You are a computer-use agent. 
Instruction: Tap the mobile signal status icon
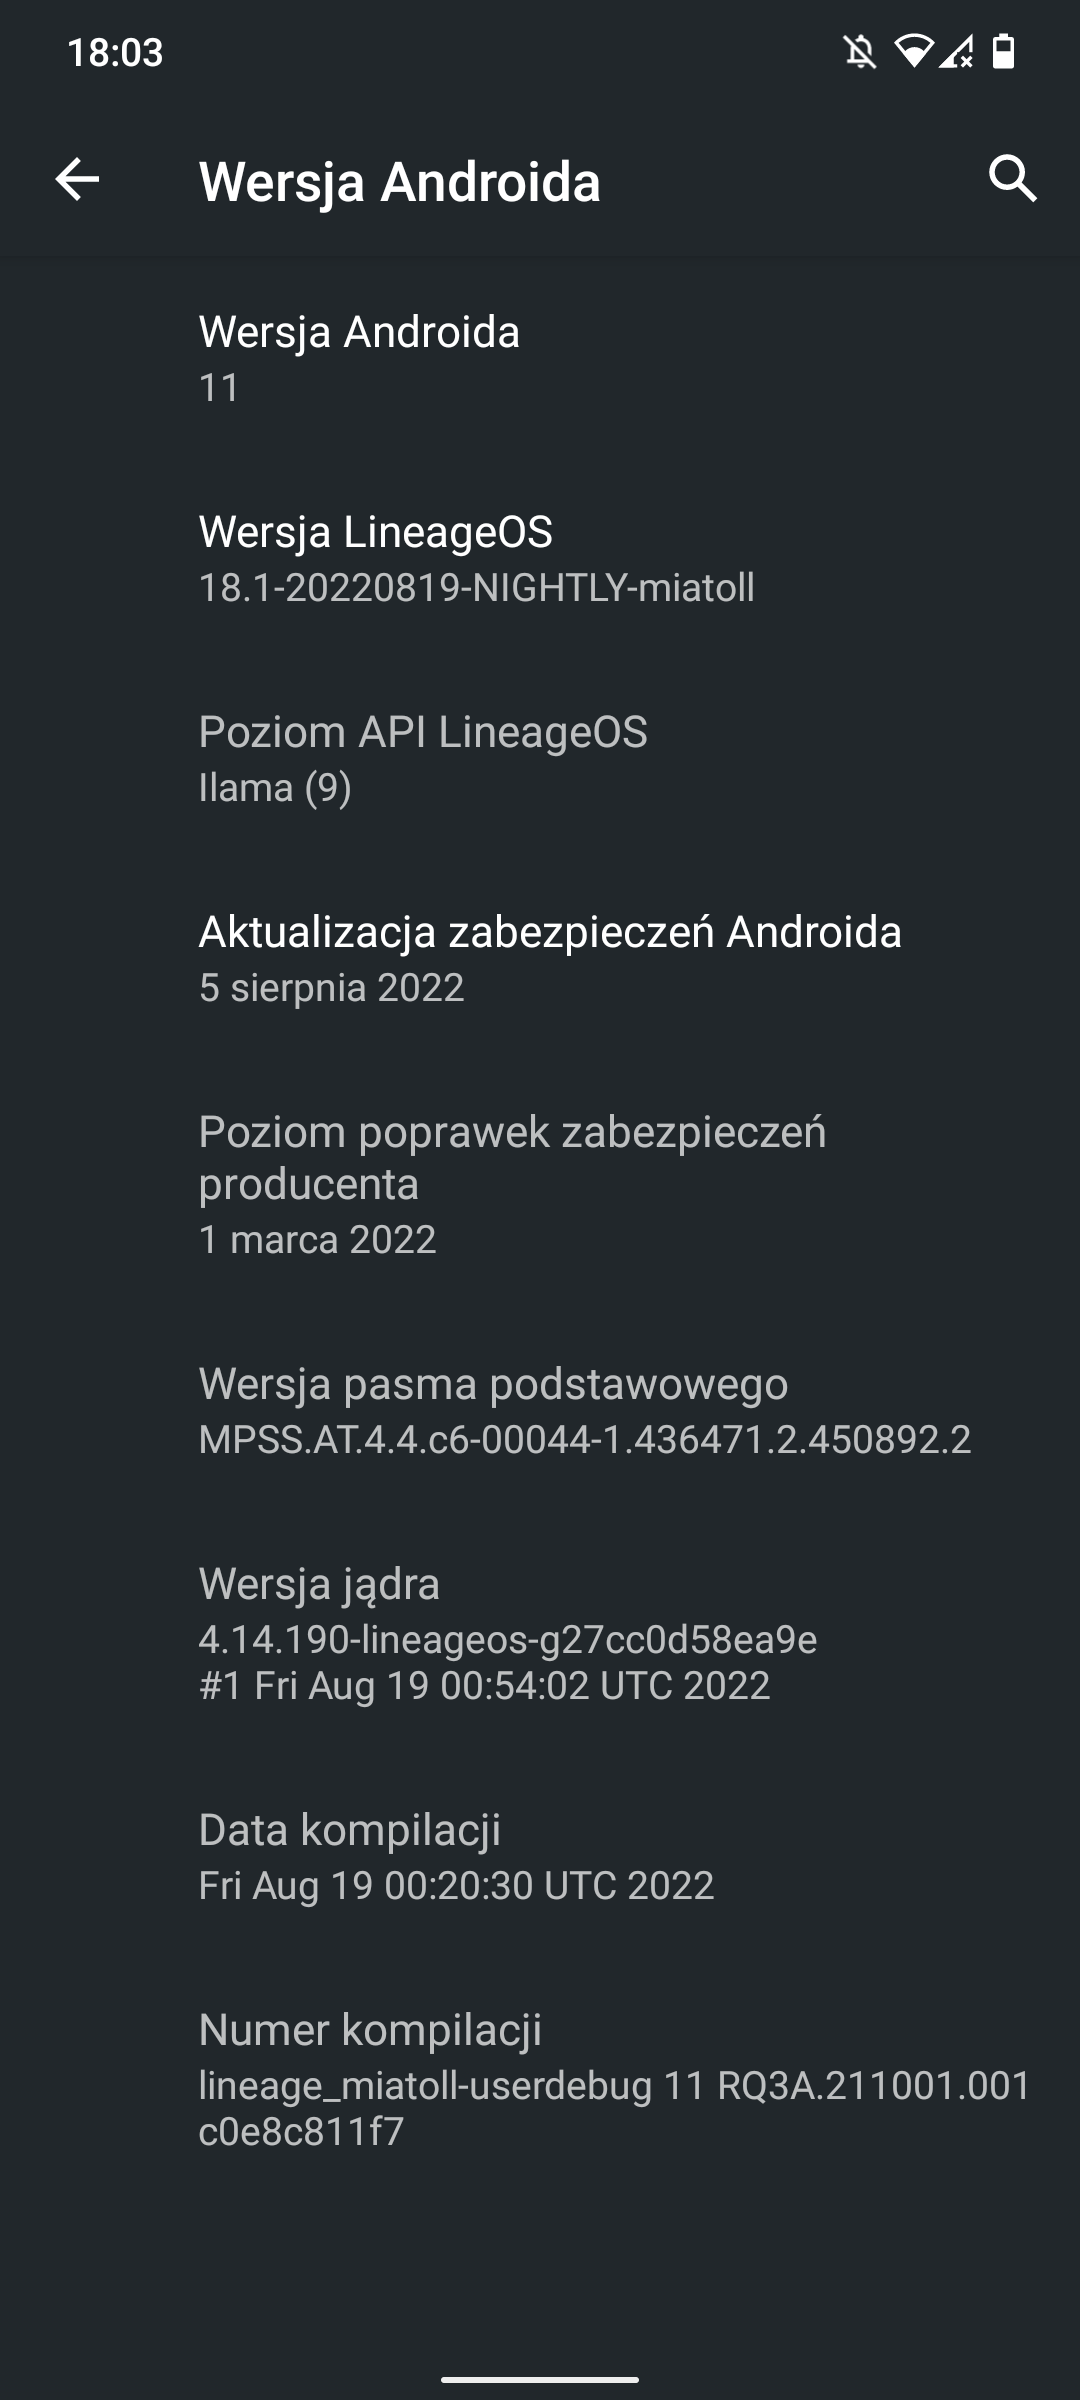tap(956, 51)
